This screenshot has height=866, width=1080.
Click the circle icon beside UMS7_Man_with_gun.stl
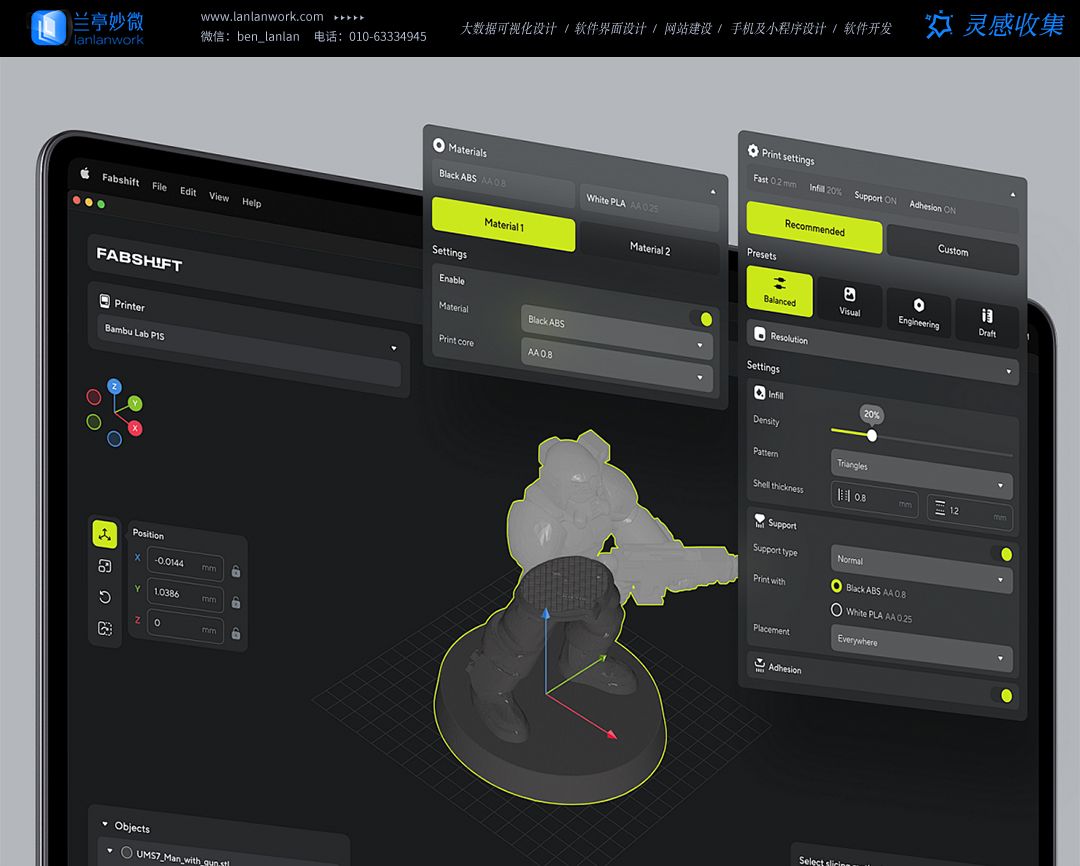127,852
